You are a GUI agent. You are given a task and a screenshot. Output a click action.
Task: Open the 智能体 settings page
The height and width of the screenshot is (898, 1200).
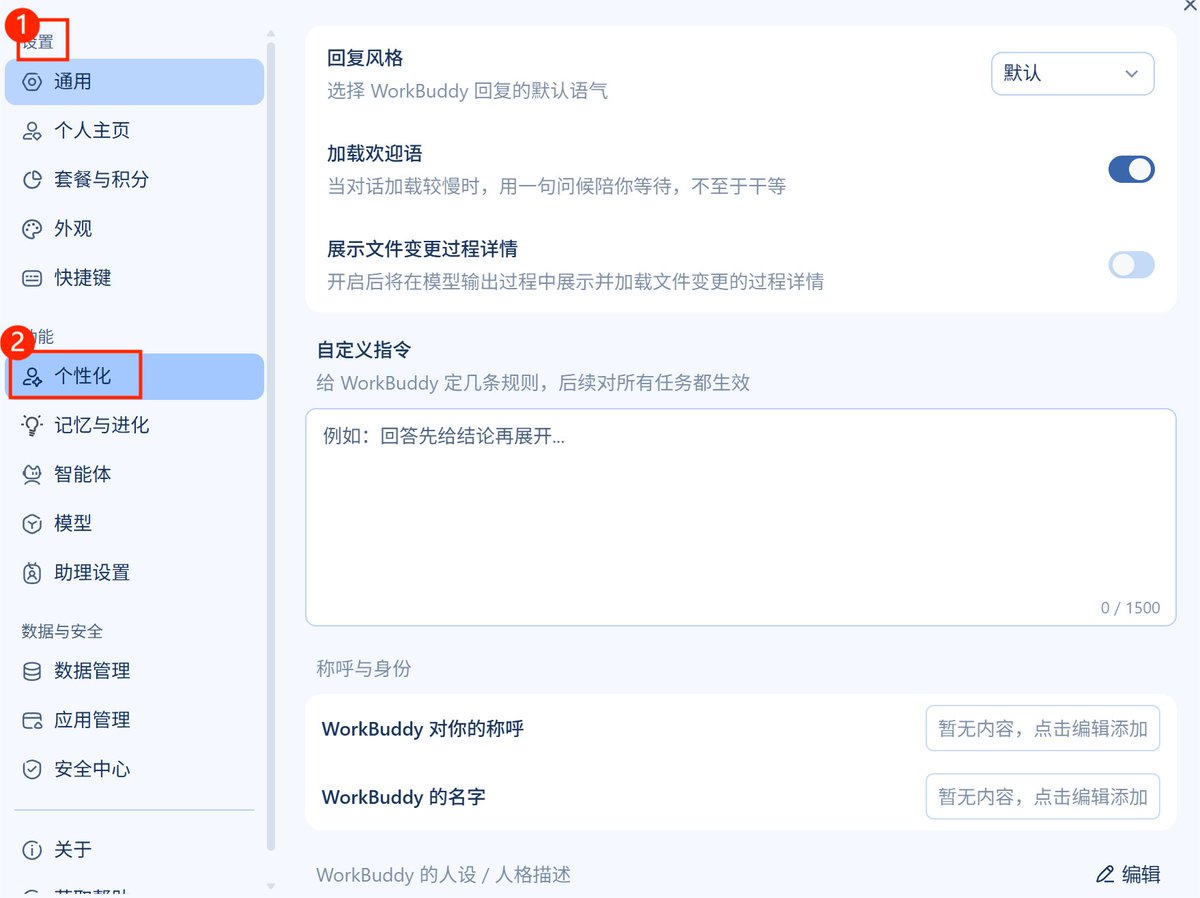tap(134, 475)
